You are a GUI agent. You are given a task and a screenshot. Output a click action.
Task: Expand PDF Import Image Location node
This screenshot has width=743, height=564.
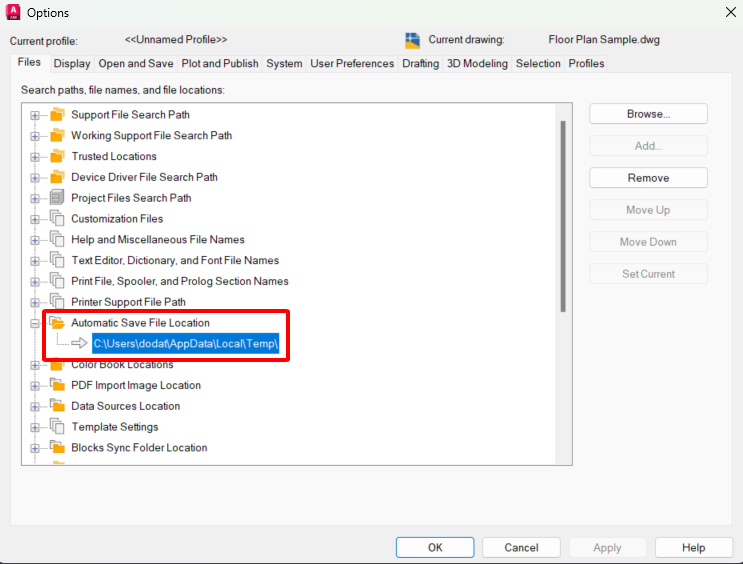click(35, 386)
